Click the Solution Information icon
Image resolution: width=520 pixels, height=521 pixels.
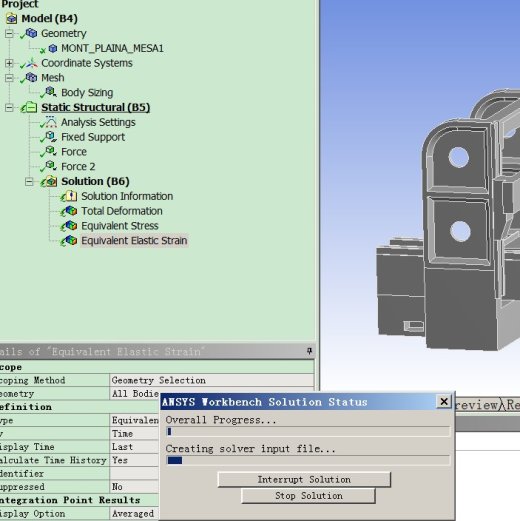coord(71,196)
